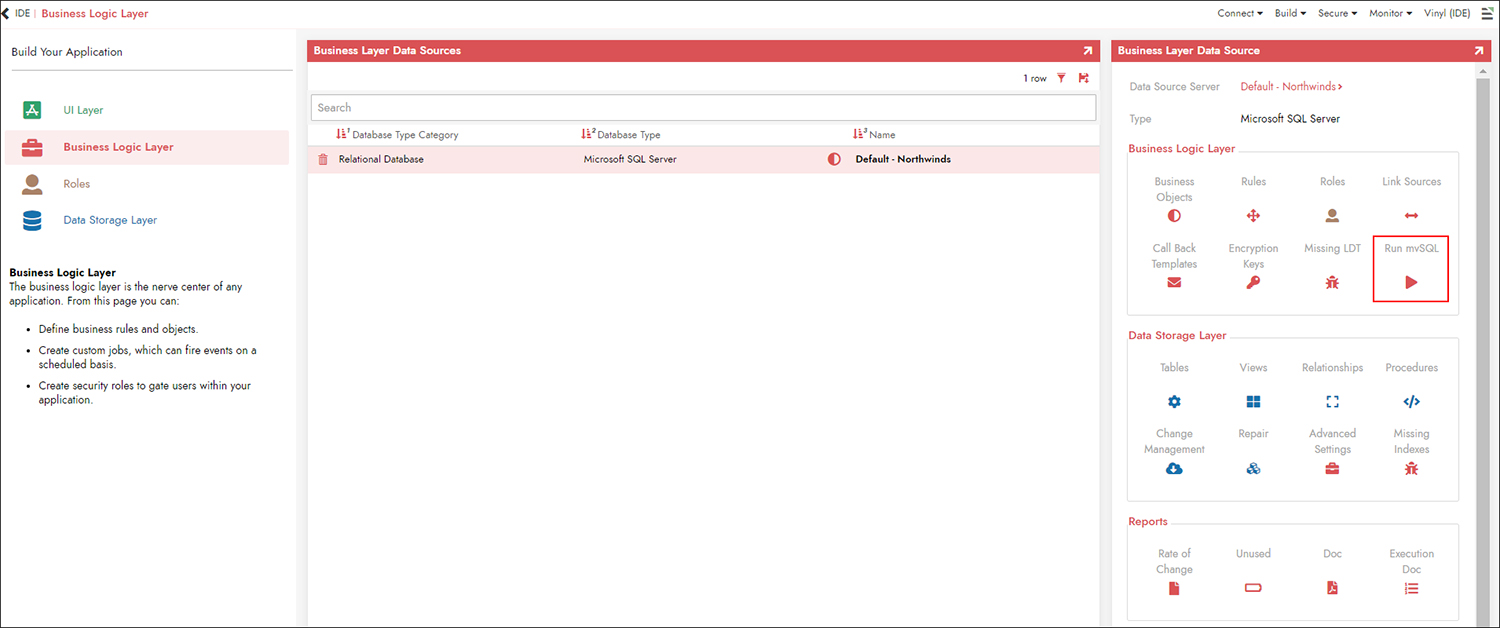Open the Relationships icon
The height and width of the screenshot is (628, 1500).
pyautogui.click(x=1332, y=401)
